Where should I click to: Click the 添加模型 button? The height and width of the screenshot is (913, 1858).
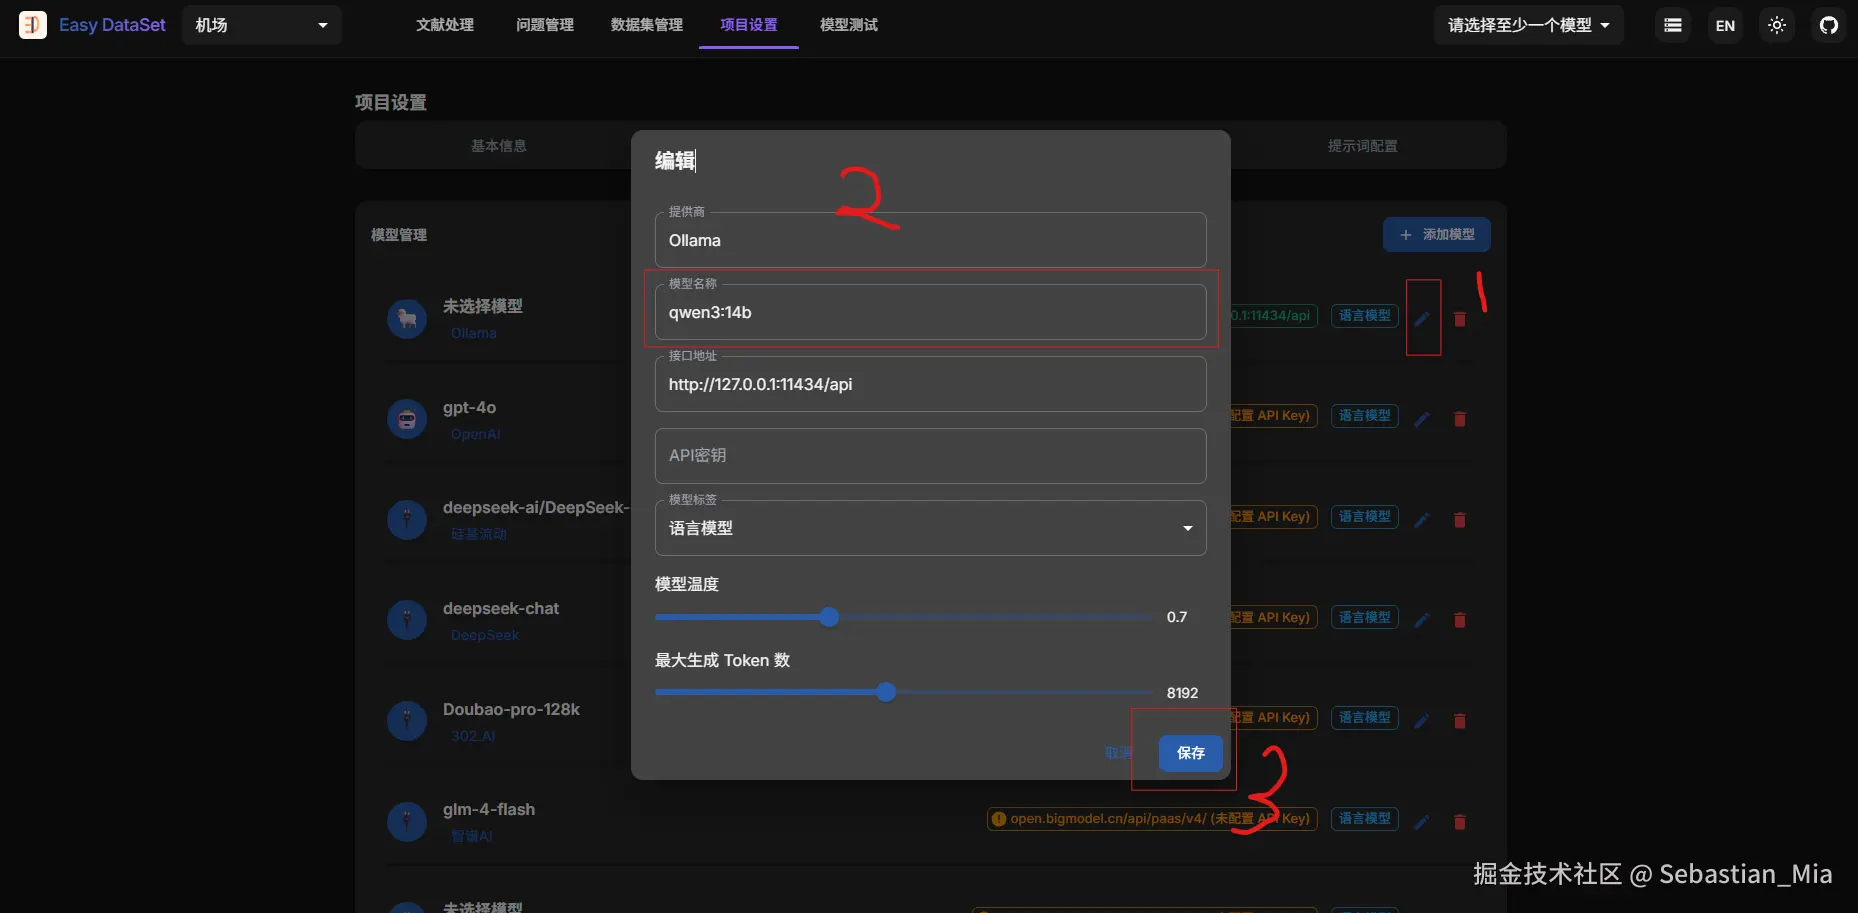coord(1437,234)
